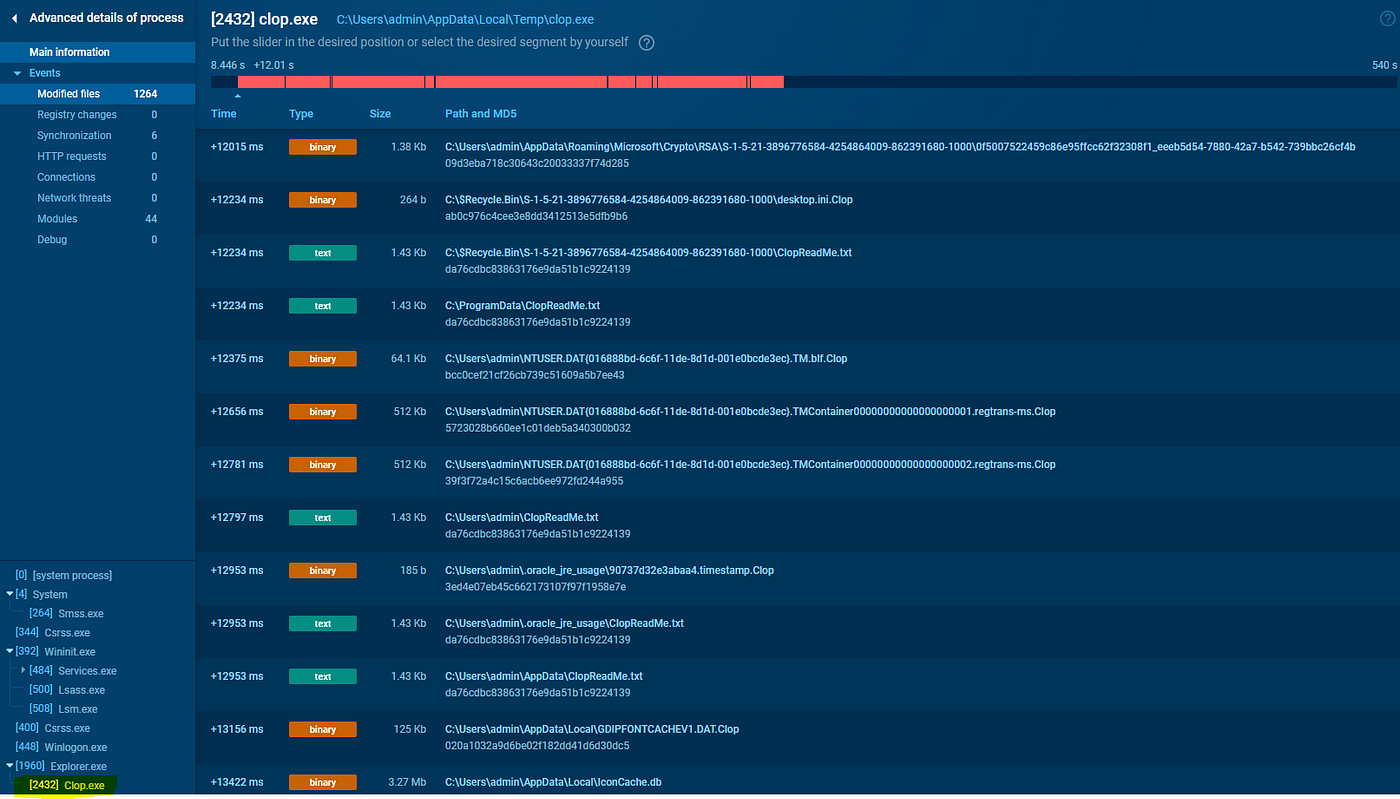Click the clop.exe Temp path link
Screen dimensions: 1400x799
click(x=465, y=20)
